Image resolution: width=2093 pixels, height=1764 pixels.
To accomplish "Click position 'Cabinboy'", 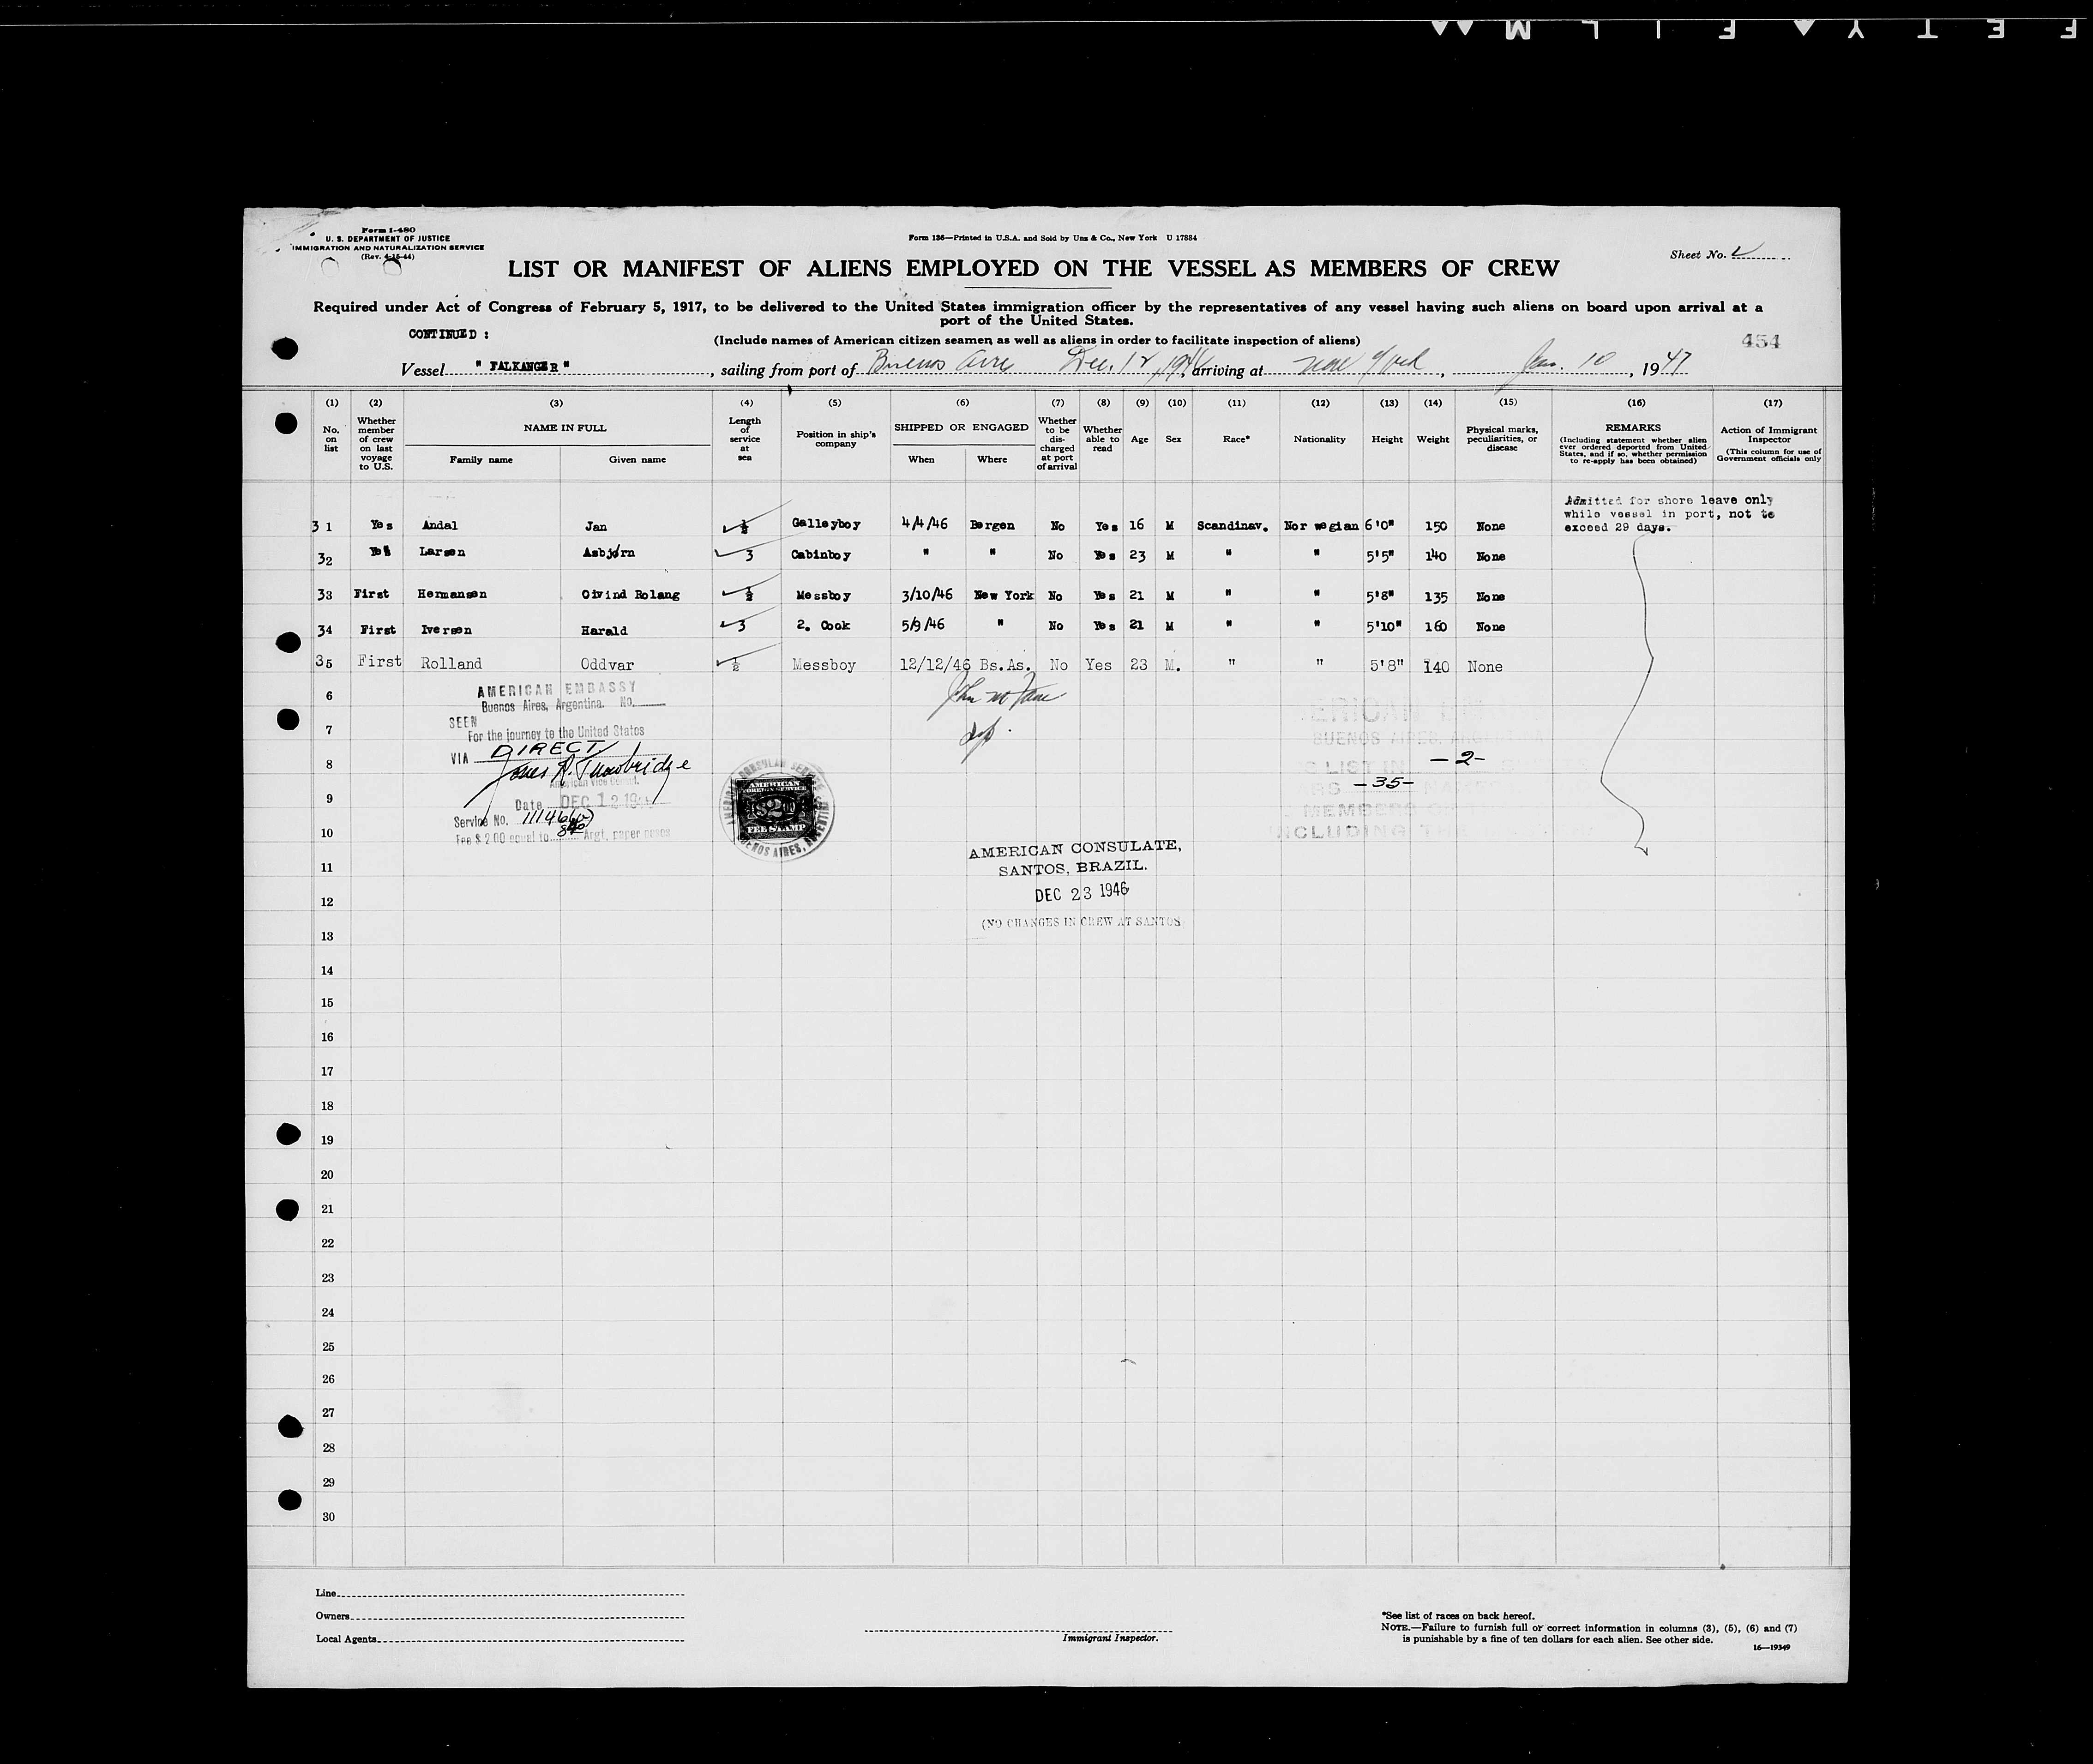I will tap(821, 554).
